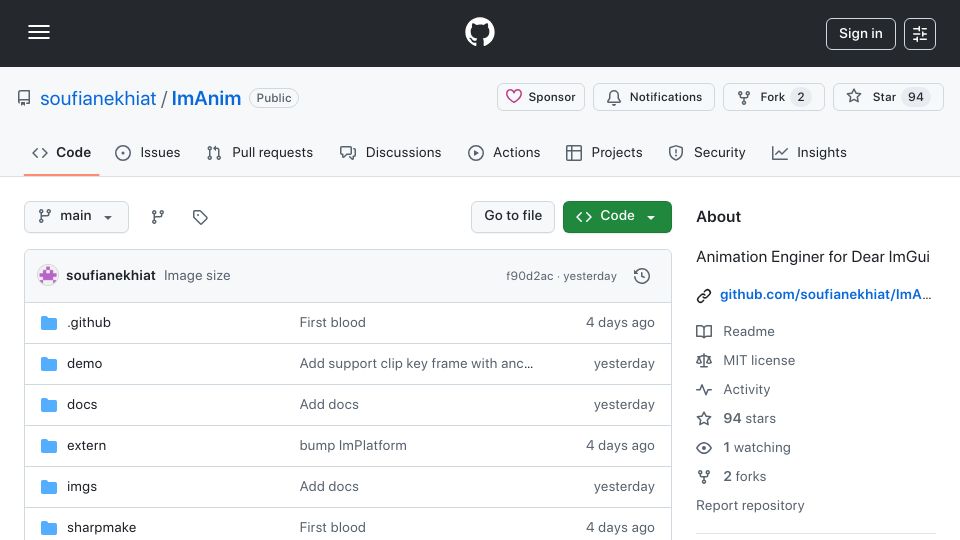The image size is (960, 540).
Task: Open 'Add docs' commit for docs folder
Action: 329,405
